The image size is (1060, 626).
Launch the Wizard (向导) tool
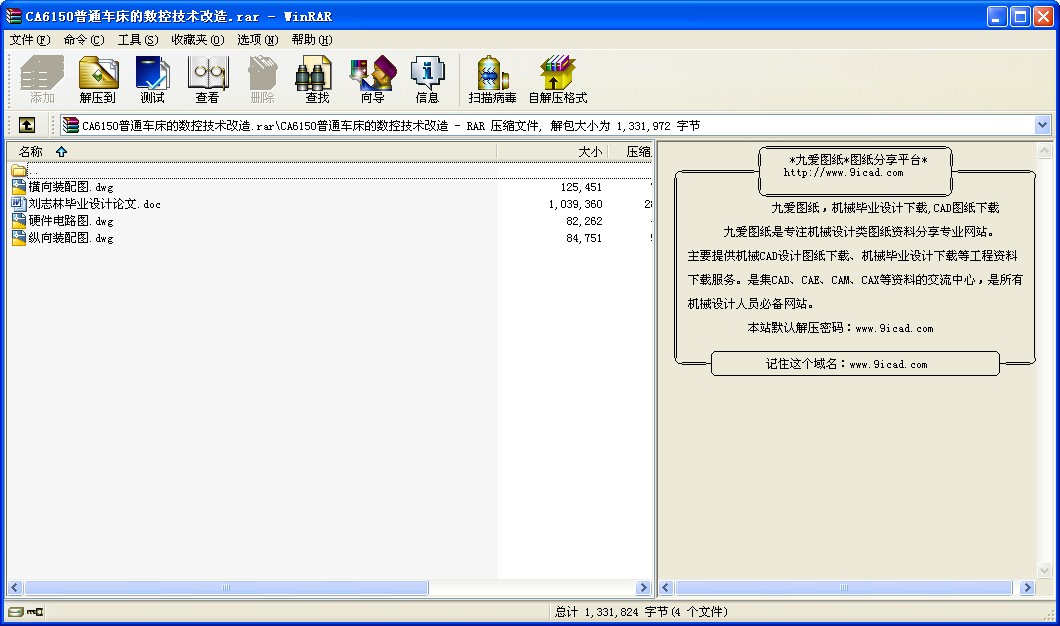pyautogui.click(x=372, y=79)
